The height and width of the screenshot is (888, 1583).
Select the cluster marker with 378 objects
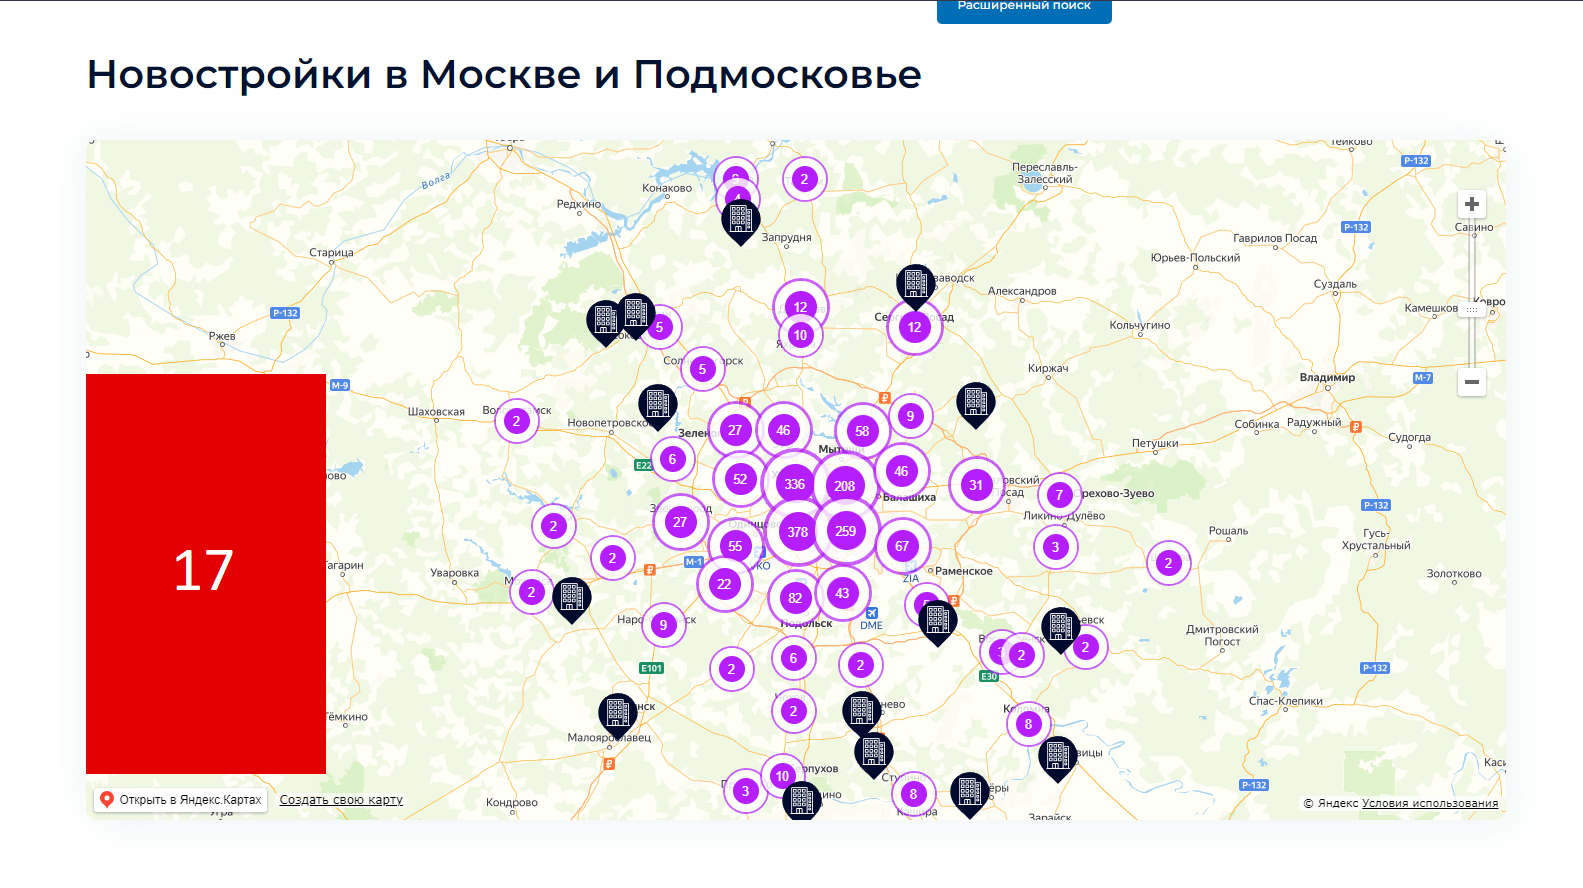tap(797, 532)
